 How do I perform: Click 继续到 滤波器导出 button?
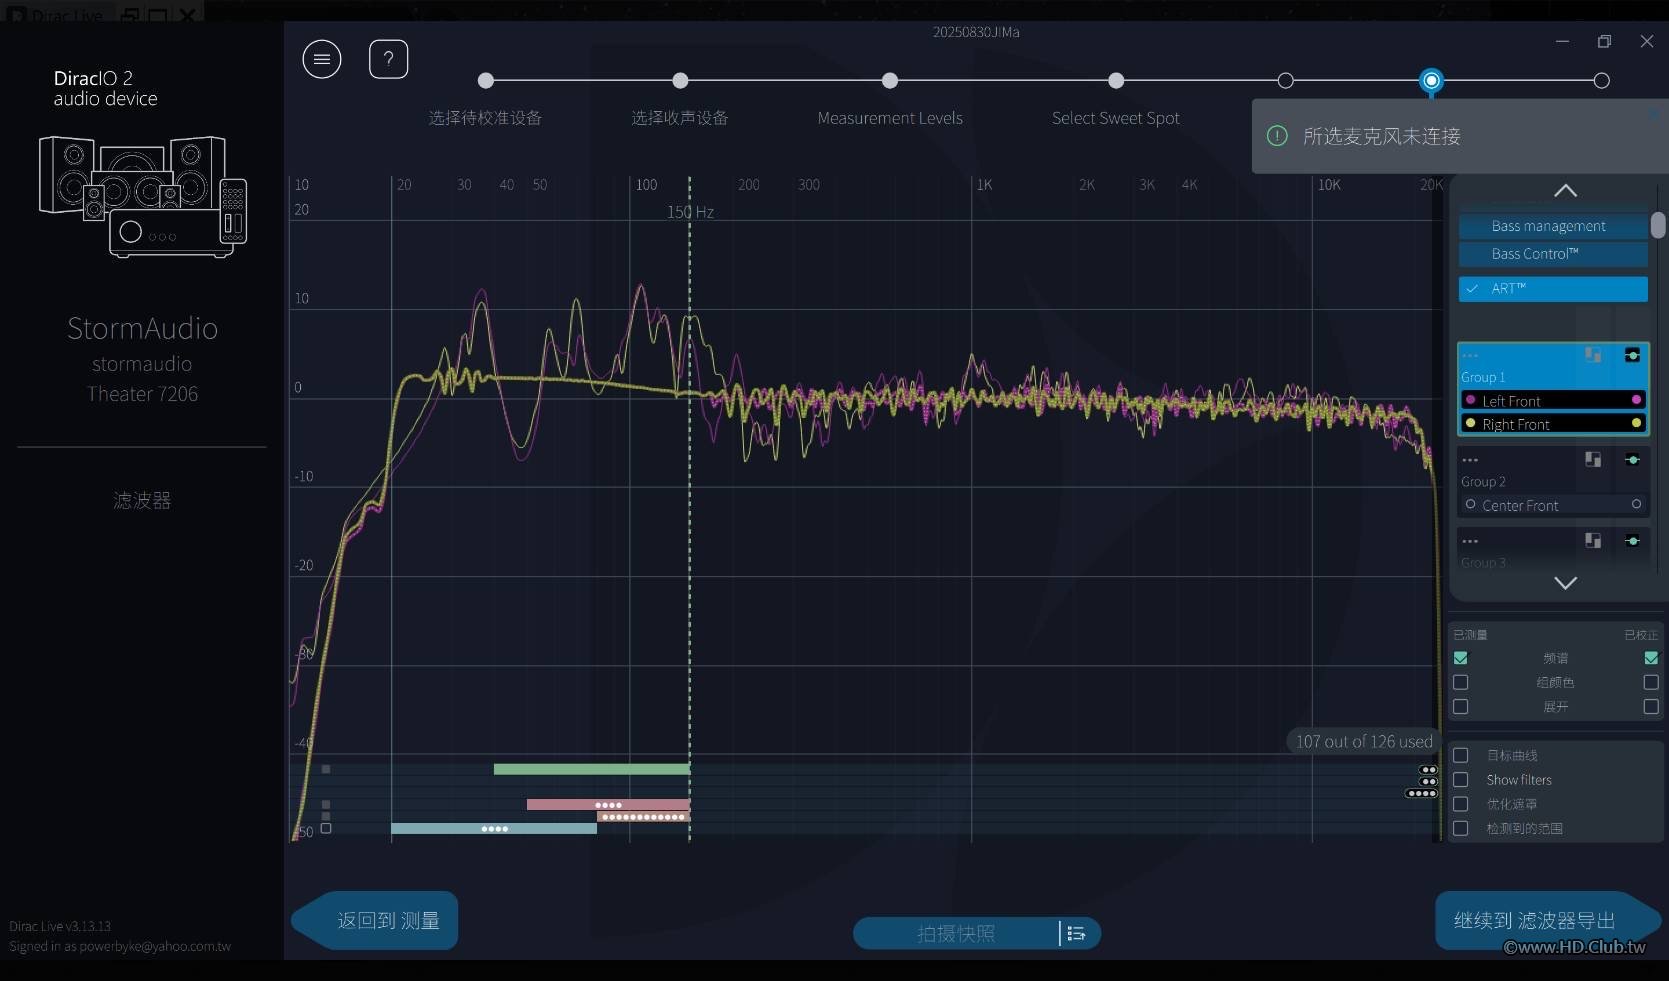1537,920
